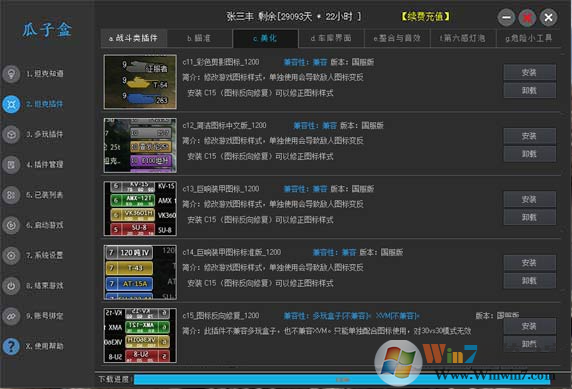Uninstall the c14 巨响装甲图标标准版 plugin
Image resolution: width=572 pixels, height=389 pixels.
pos(530,281)
